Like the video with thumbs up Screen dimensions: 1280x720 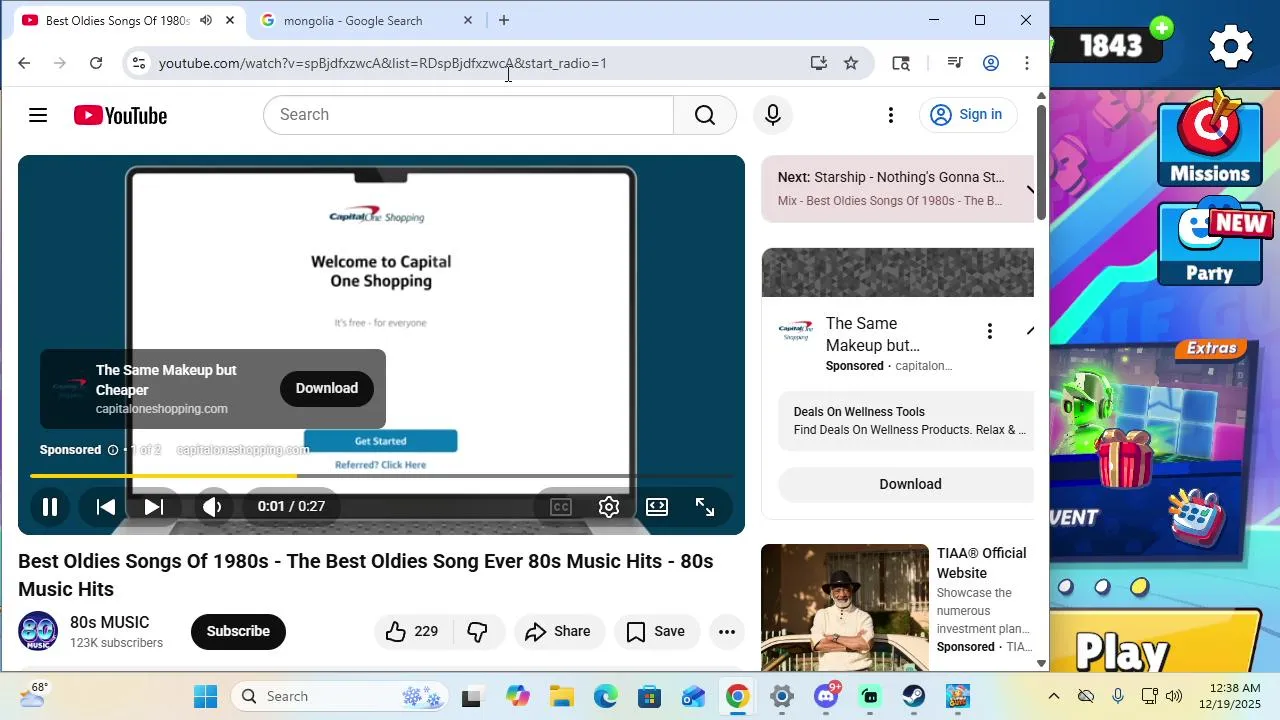[413, 631]
